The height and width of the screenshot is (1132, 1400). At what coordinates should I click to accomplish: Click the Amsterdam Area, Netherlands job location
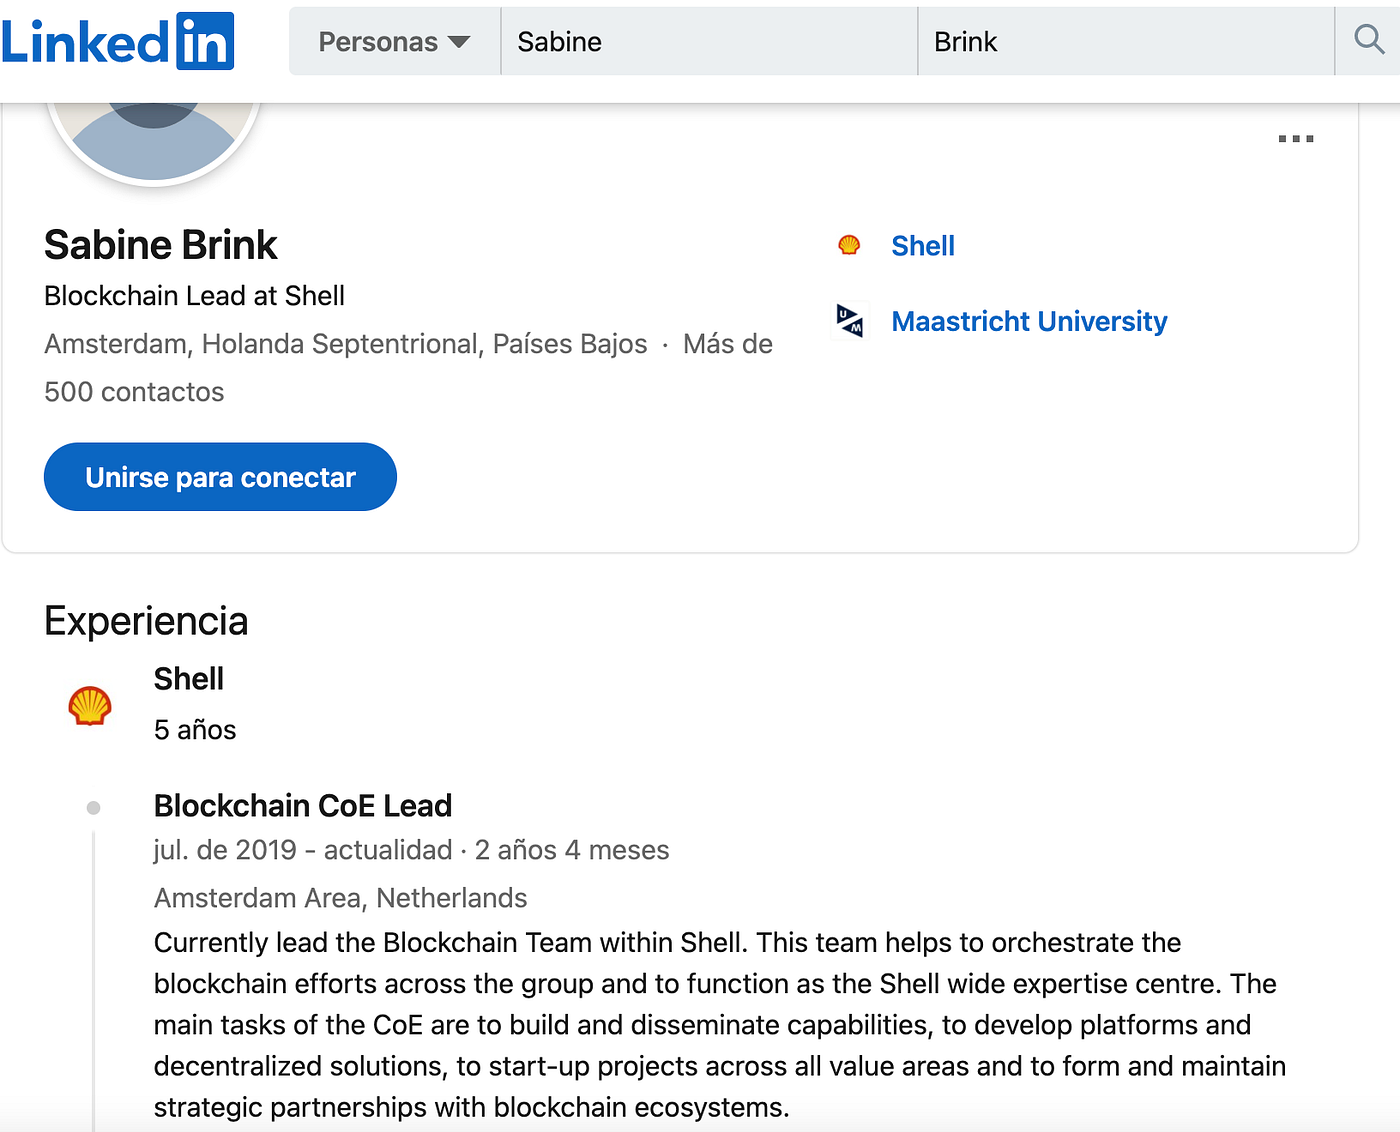coord(340,898)
